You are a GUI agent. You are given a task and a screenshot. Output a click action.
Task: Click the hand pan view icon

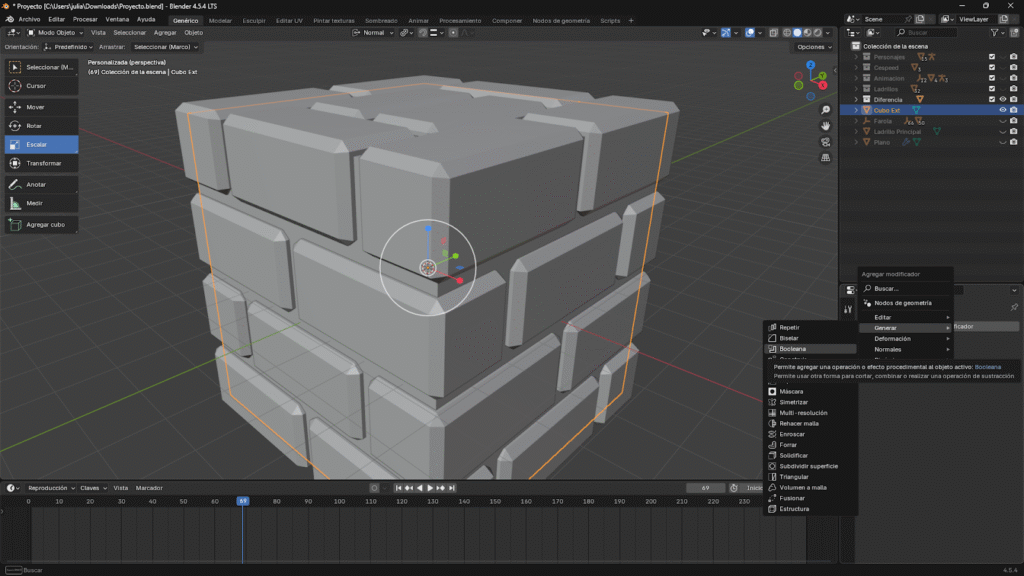(x=825, y=126)
